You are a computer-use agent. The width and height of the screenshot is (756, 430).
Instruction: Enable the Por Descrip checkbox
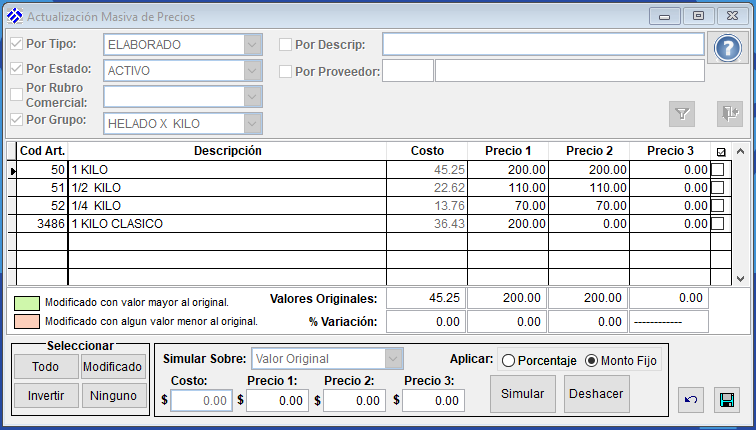tap(285, 45)
